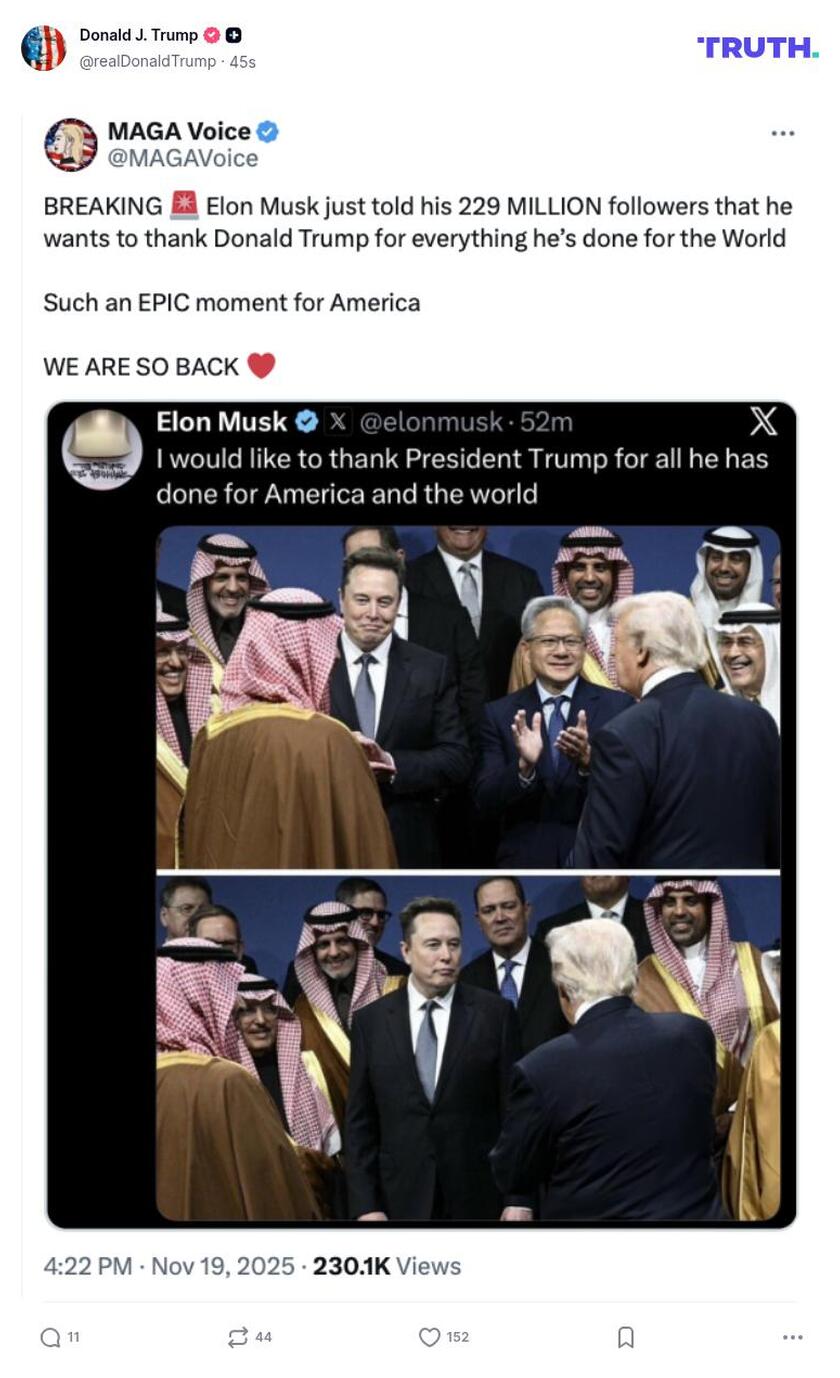Select Elon Musk's blue verified badge

pos(306,422)
